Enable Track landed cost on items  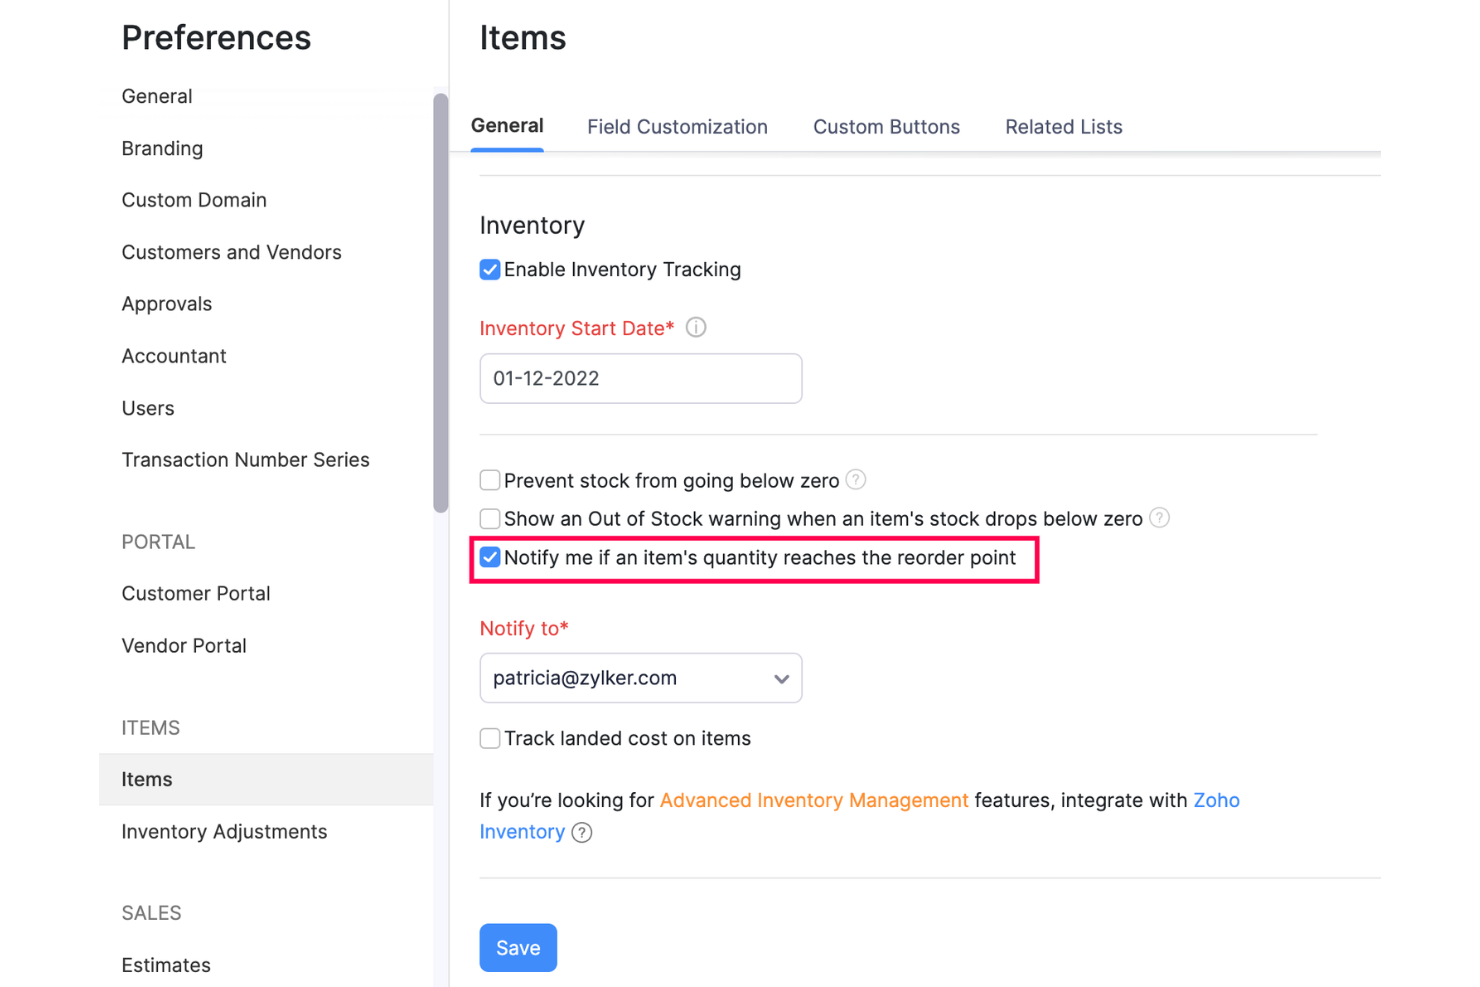pyautogui.click(x=489, y=738)
